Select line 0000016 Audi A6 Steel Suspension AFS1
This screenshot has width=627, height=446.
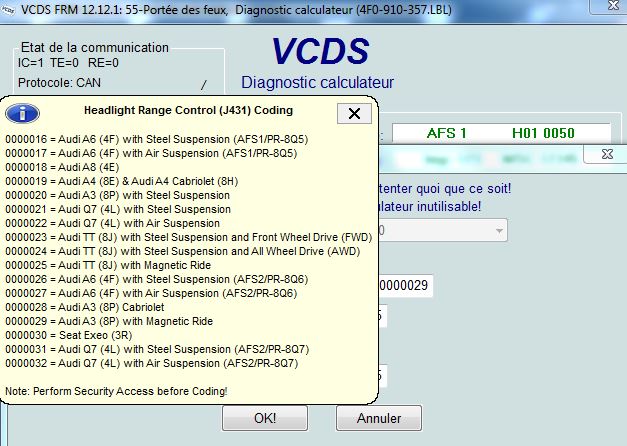(x=157, y=139)
